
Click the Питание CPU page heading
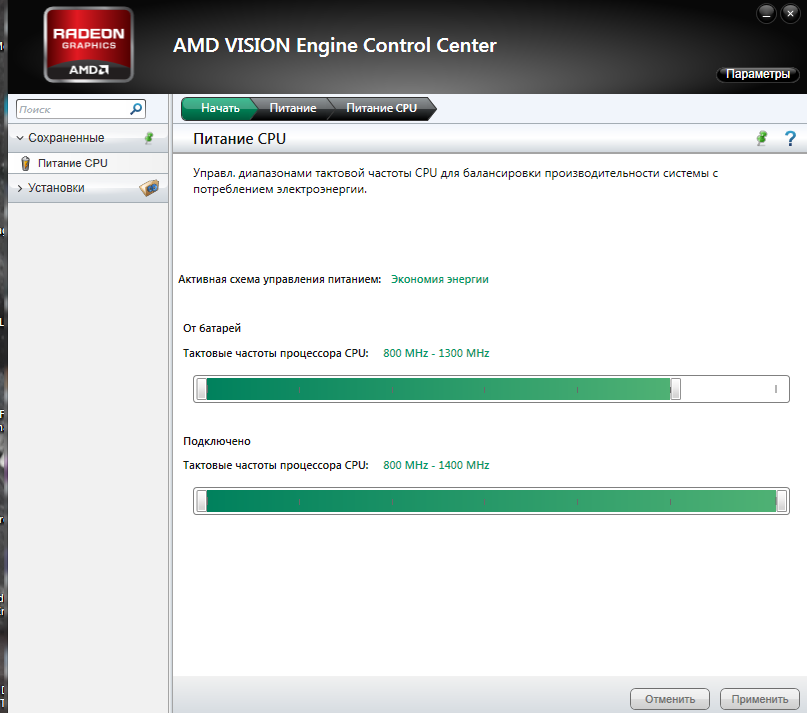pos(239,138)
